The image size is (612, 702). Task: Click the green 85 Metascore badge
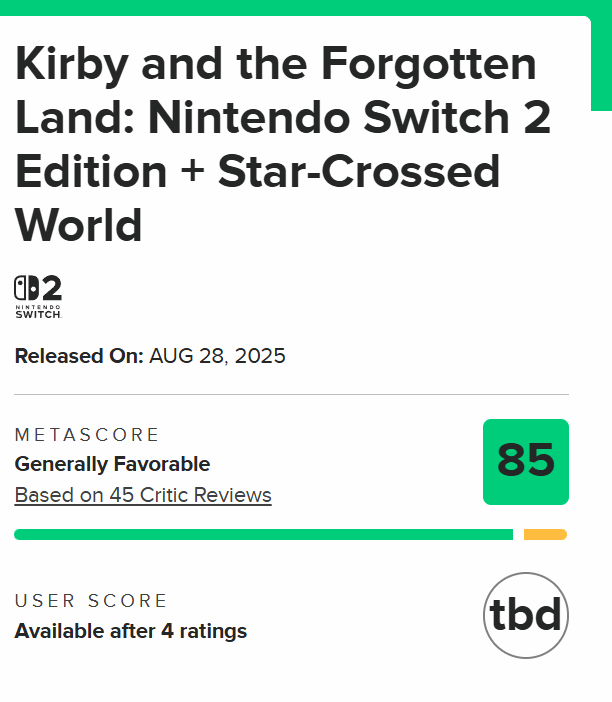525,461
